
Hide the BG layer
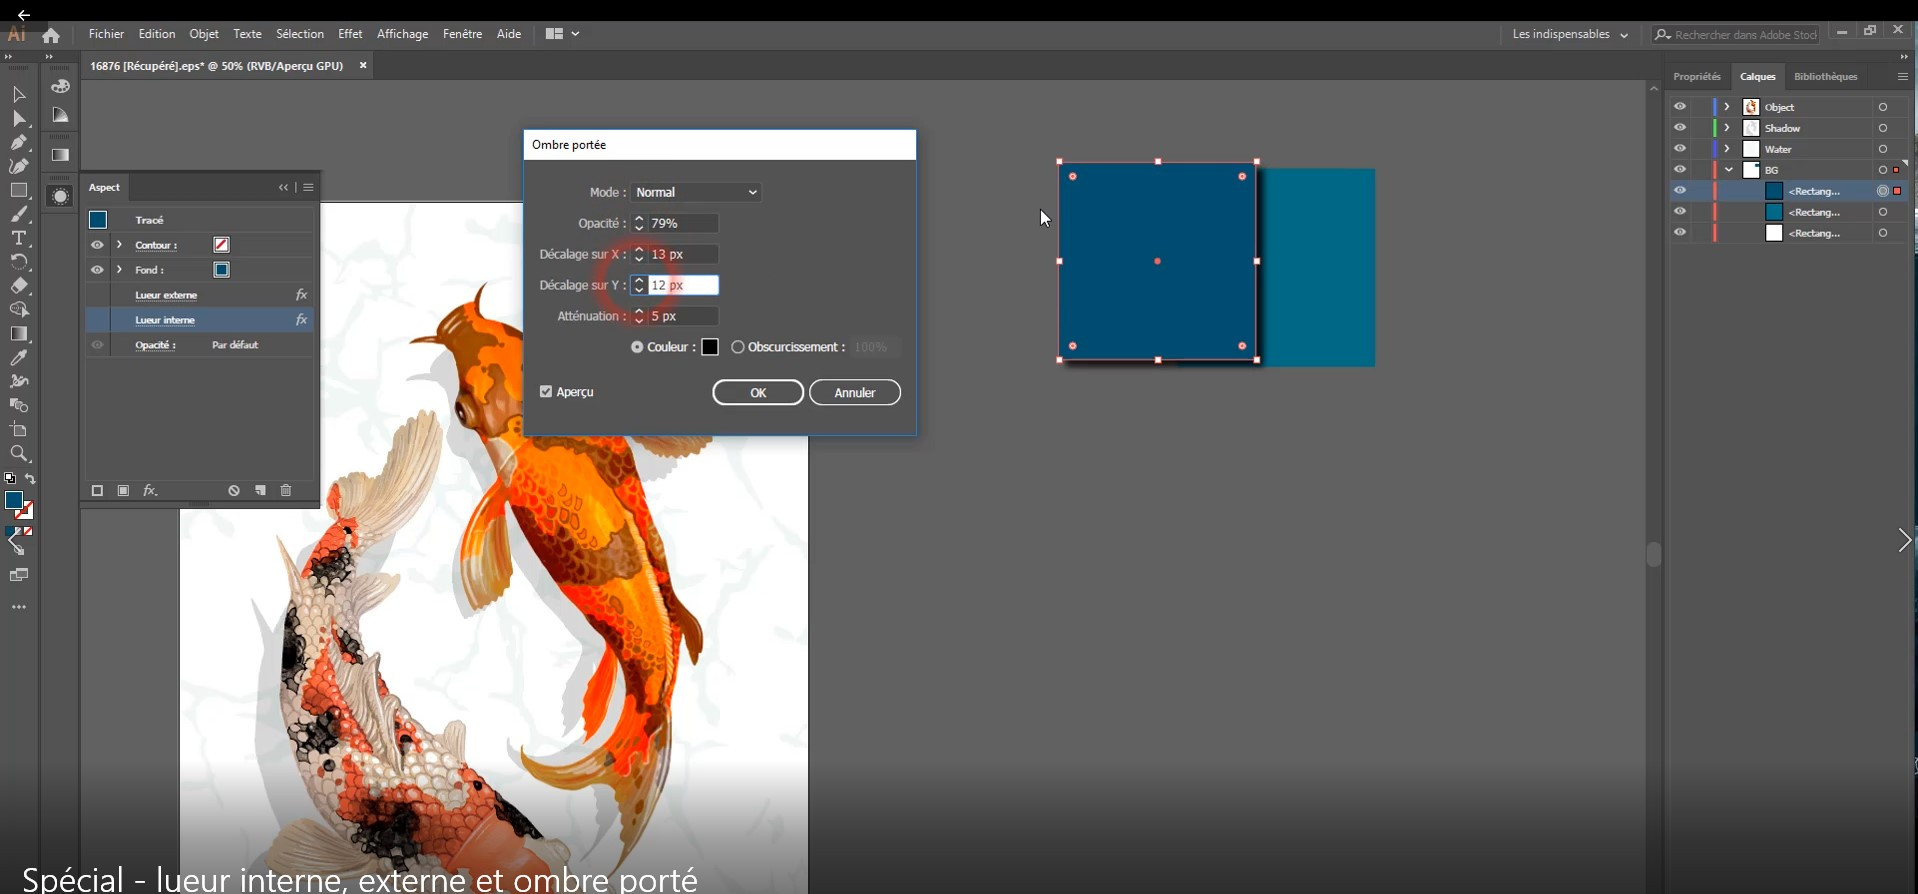point(1680,170)
